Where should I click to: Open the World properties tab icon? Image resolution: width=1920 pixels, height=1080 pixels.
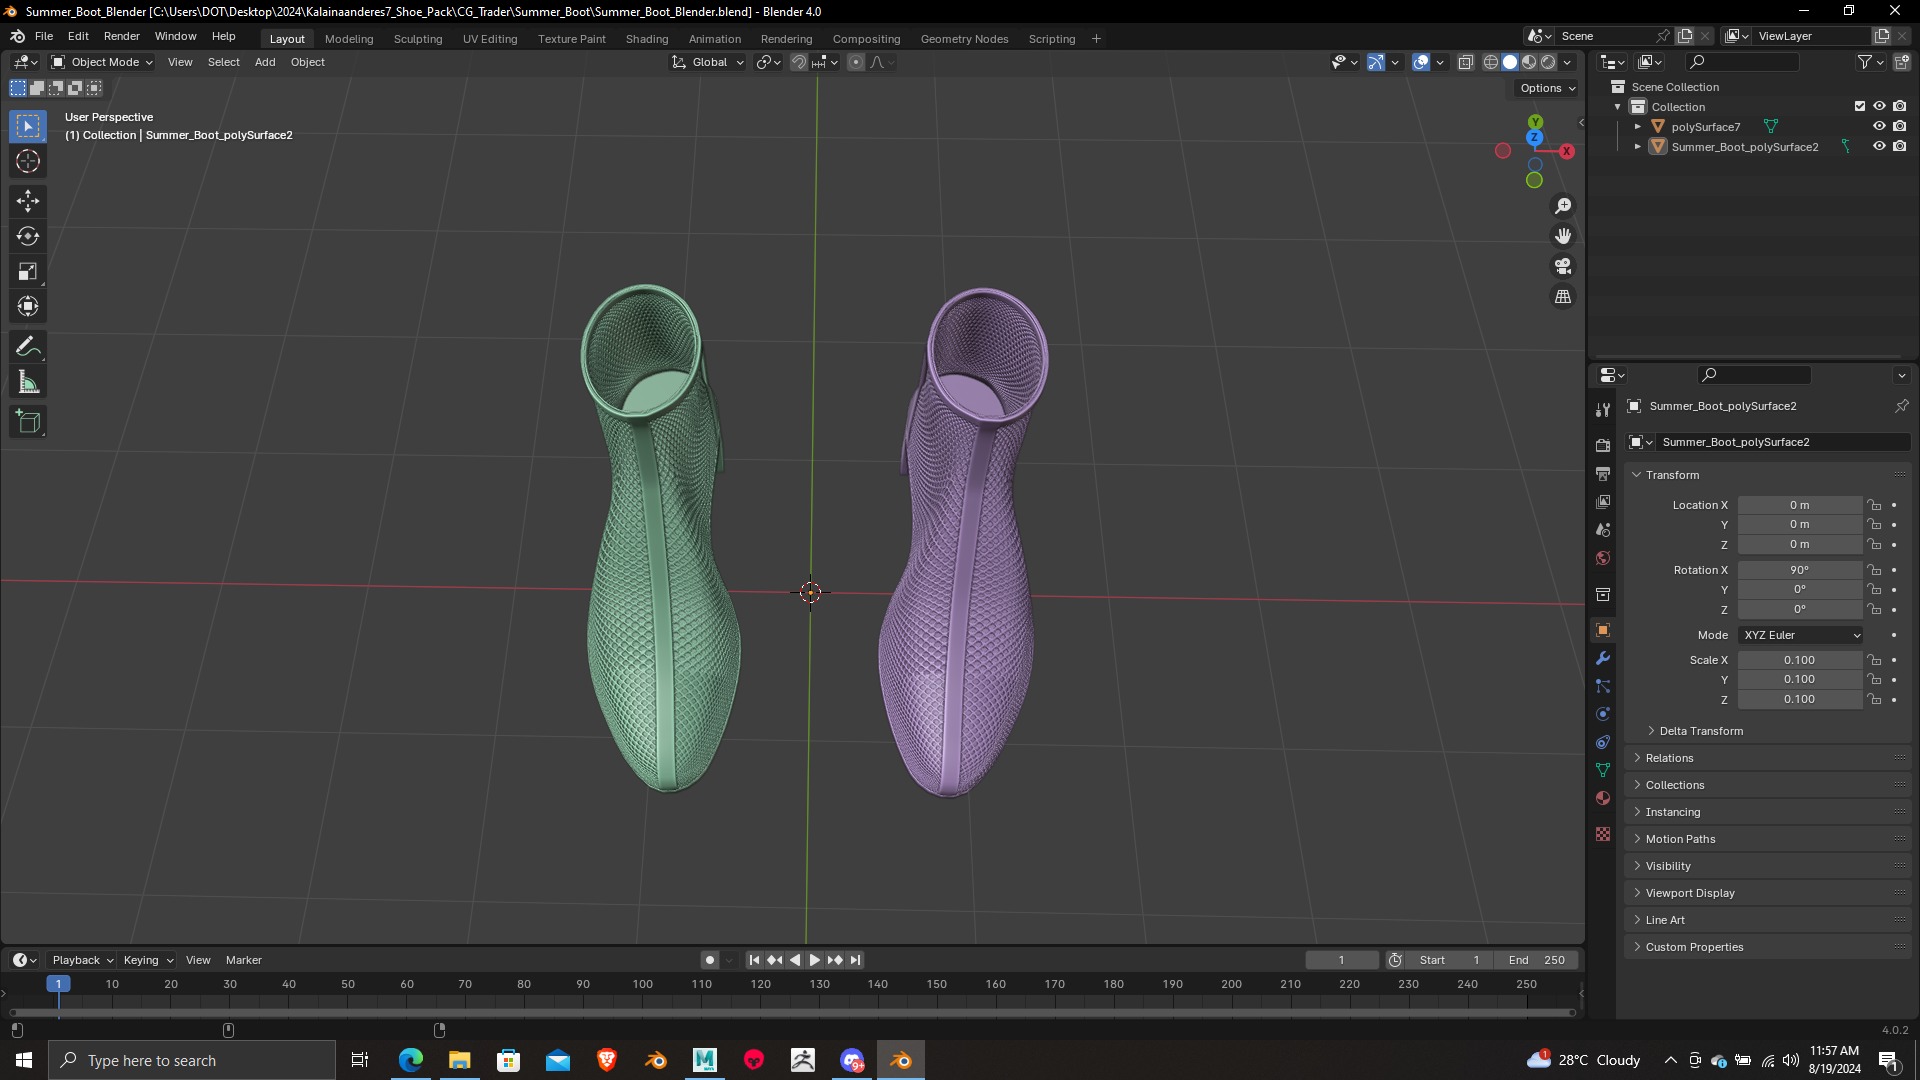coord(1603,558)
